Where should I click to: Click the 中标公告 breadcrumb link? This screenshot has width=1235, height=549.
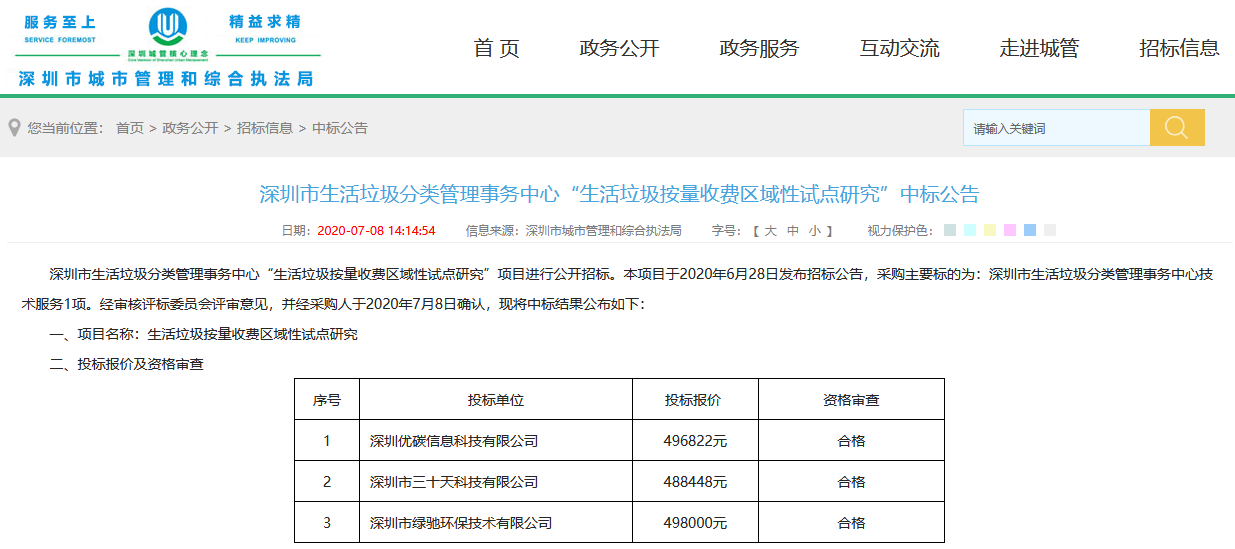[340, 128]
